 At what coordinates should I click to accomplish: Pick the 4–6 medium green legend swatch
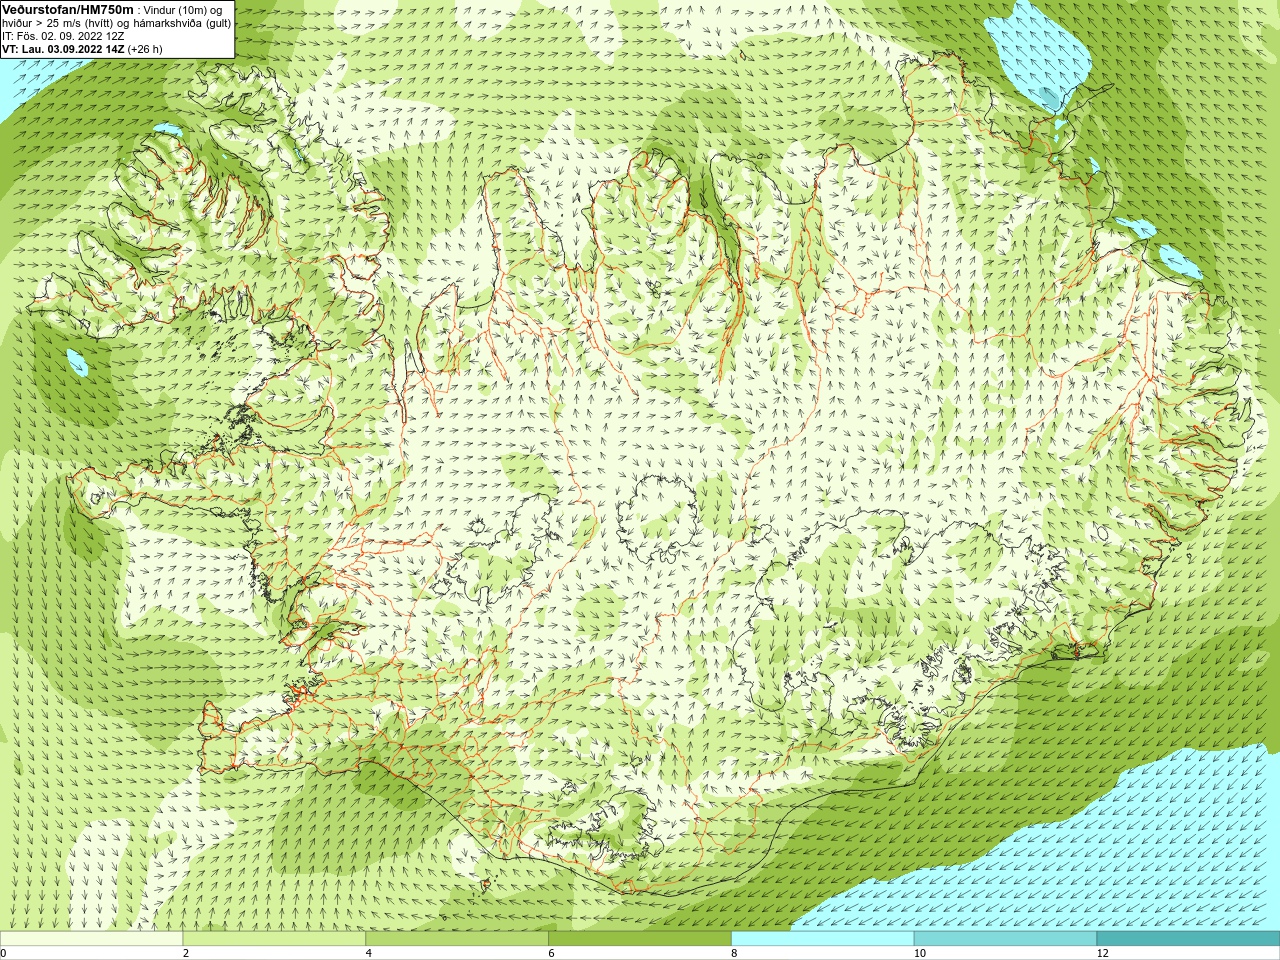coord(457,939)
